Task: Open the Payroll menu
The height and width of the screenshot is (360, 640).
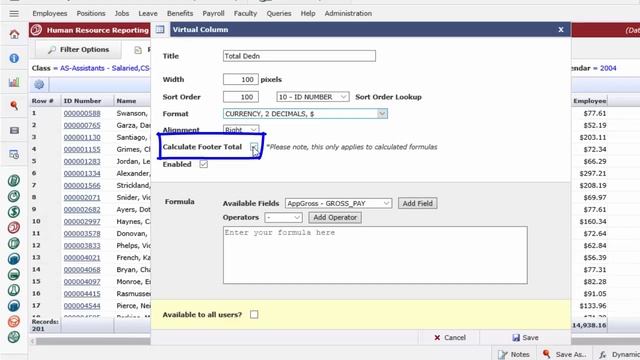Action: pyautogui.click(x=213, y=13)
